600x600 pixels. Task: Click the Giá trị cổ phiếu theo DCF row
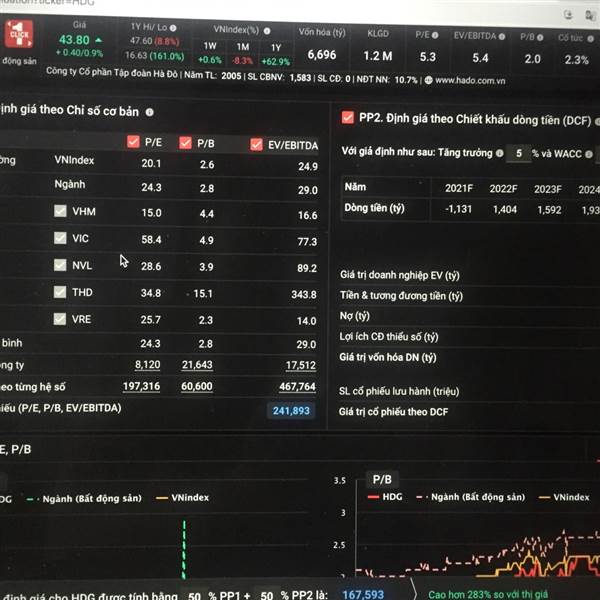(x=470, y=412)
